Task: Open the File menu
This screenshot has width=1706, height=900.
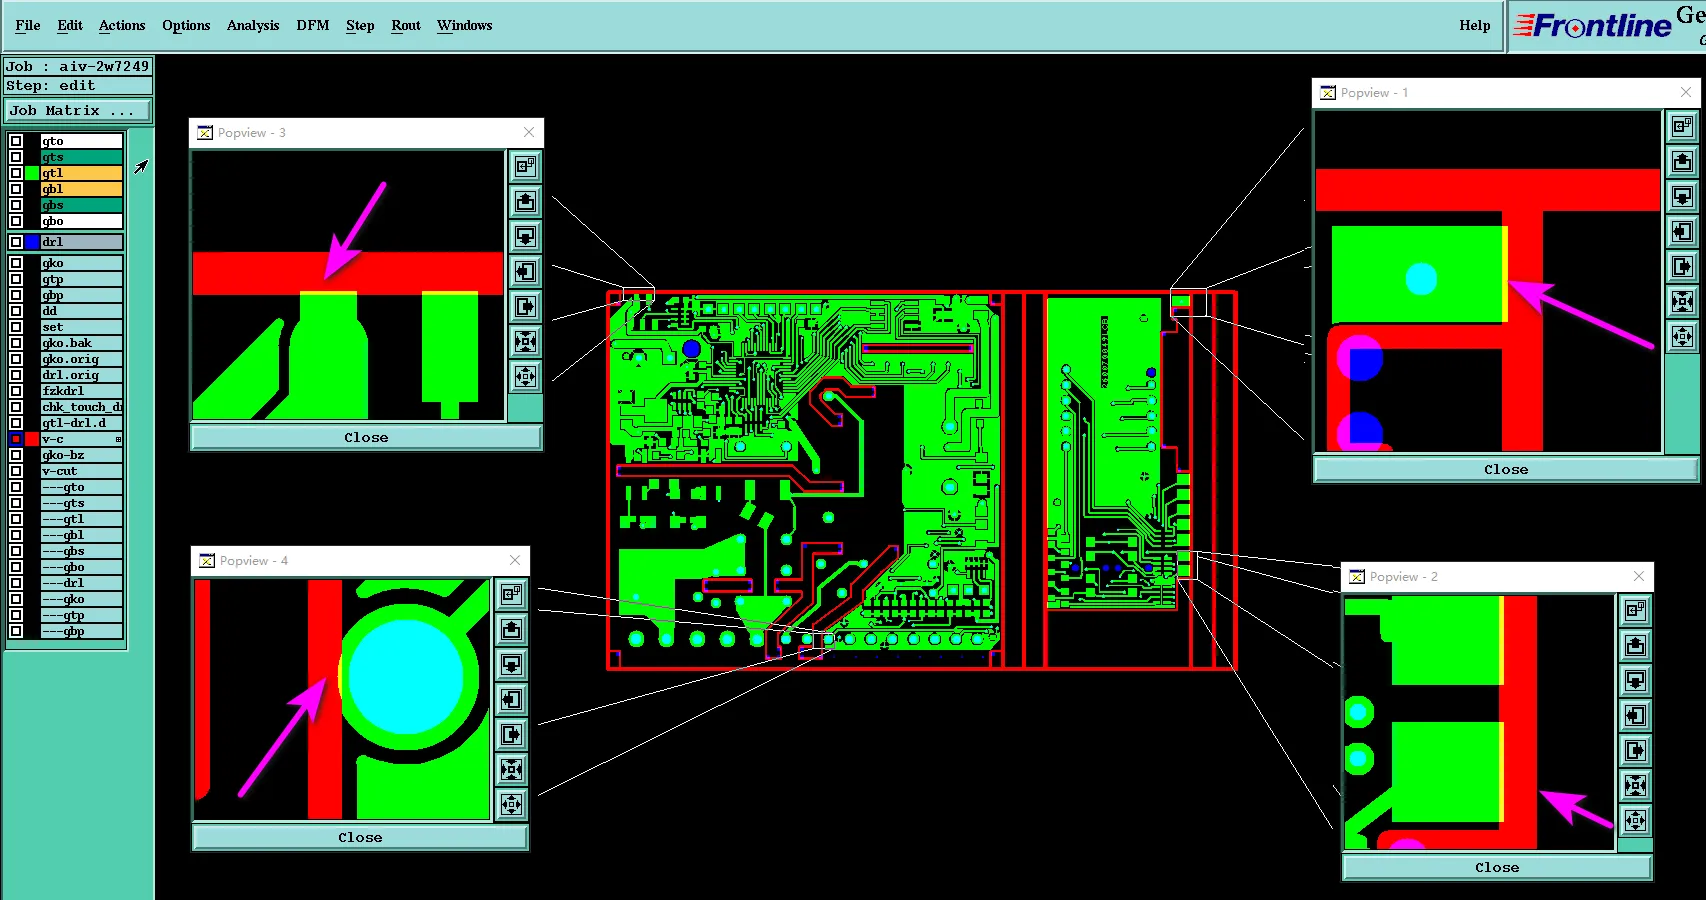Action: (28, 25)
